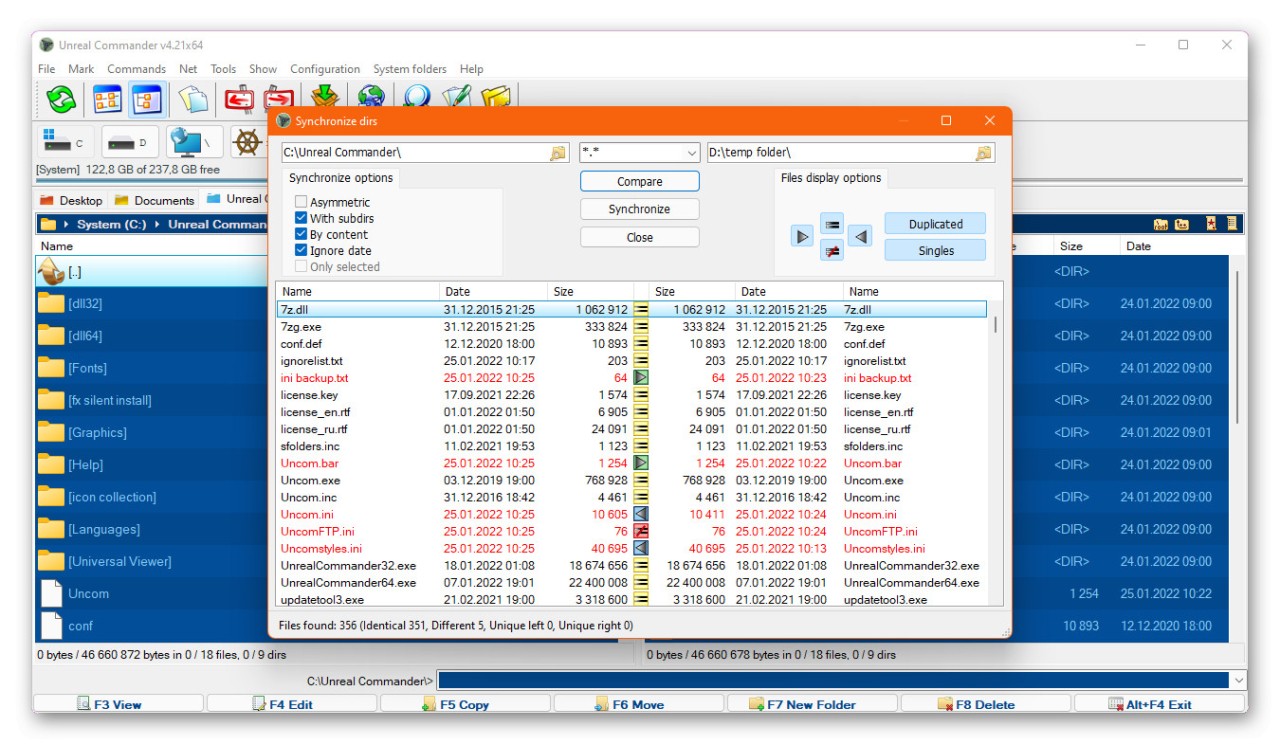Expand the command line history dropdown
Viewport: 1280px width, 745px height.
1239,681
